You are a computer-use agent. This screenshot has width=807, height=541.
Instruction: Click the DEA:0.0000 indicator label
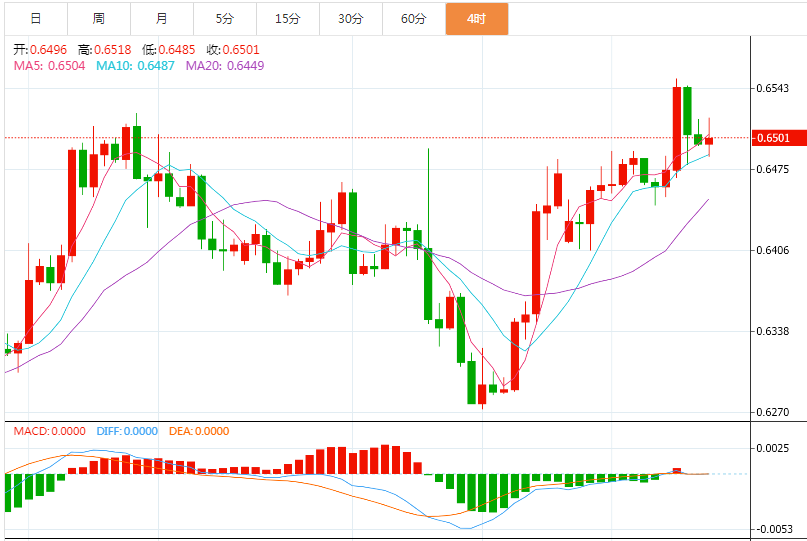tap(199, 431)
